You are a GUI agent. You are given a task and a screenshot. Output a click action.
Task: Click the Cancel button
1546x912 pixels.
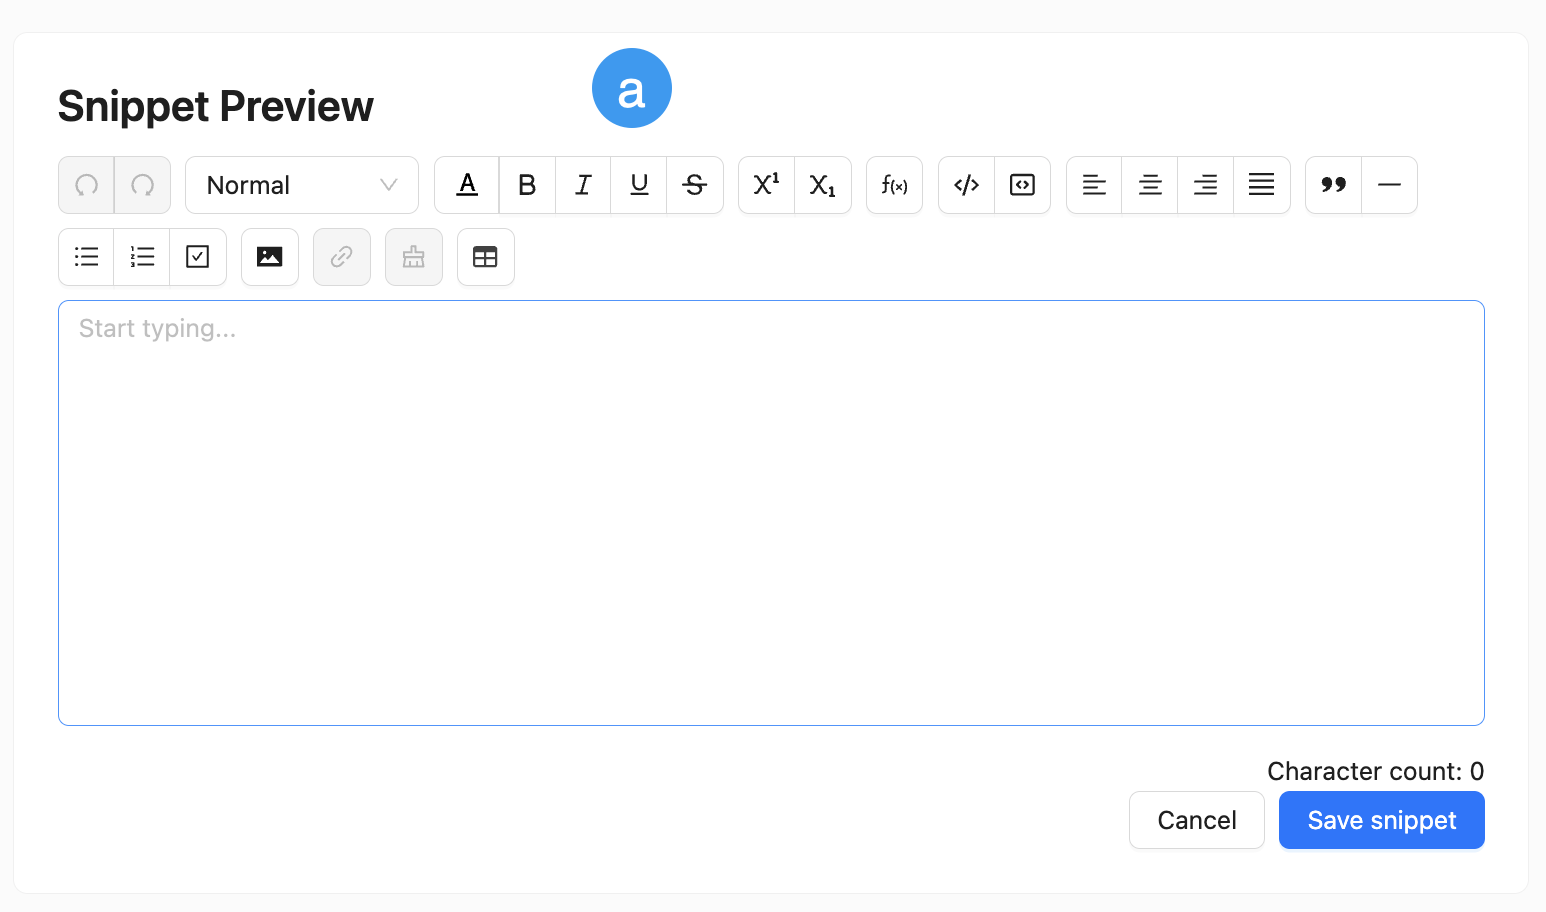pyautogui.click(x=1197, y=820)
